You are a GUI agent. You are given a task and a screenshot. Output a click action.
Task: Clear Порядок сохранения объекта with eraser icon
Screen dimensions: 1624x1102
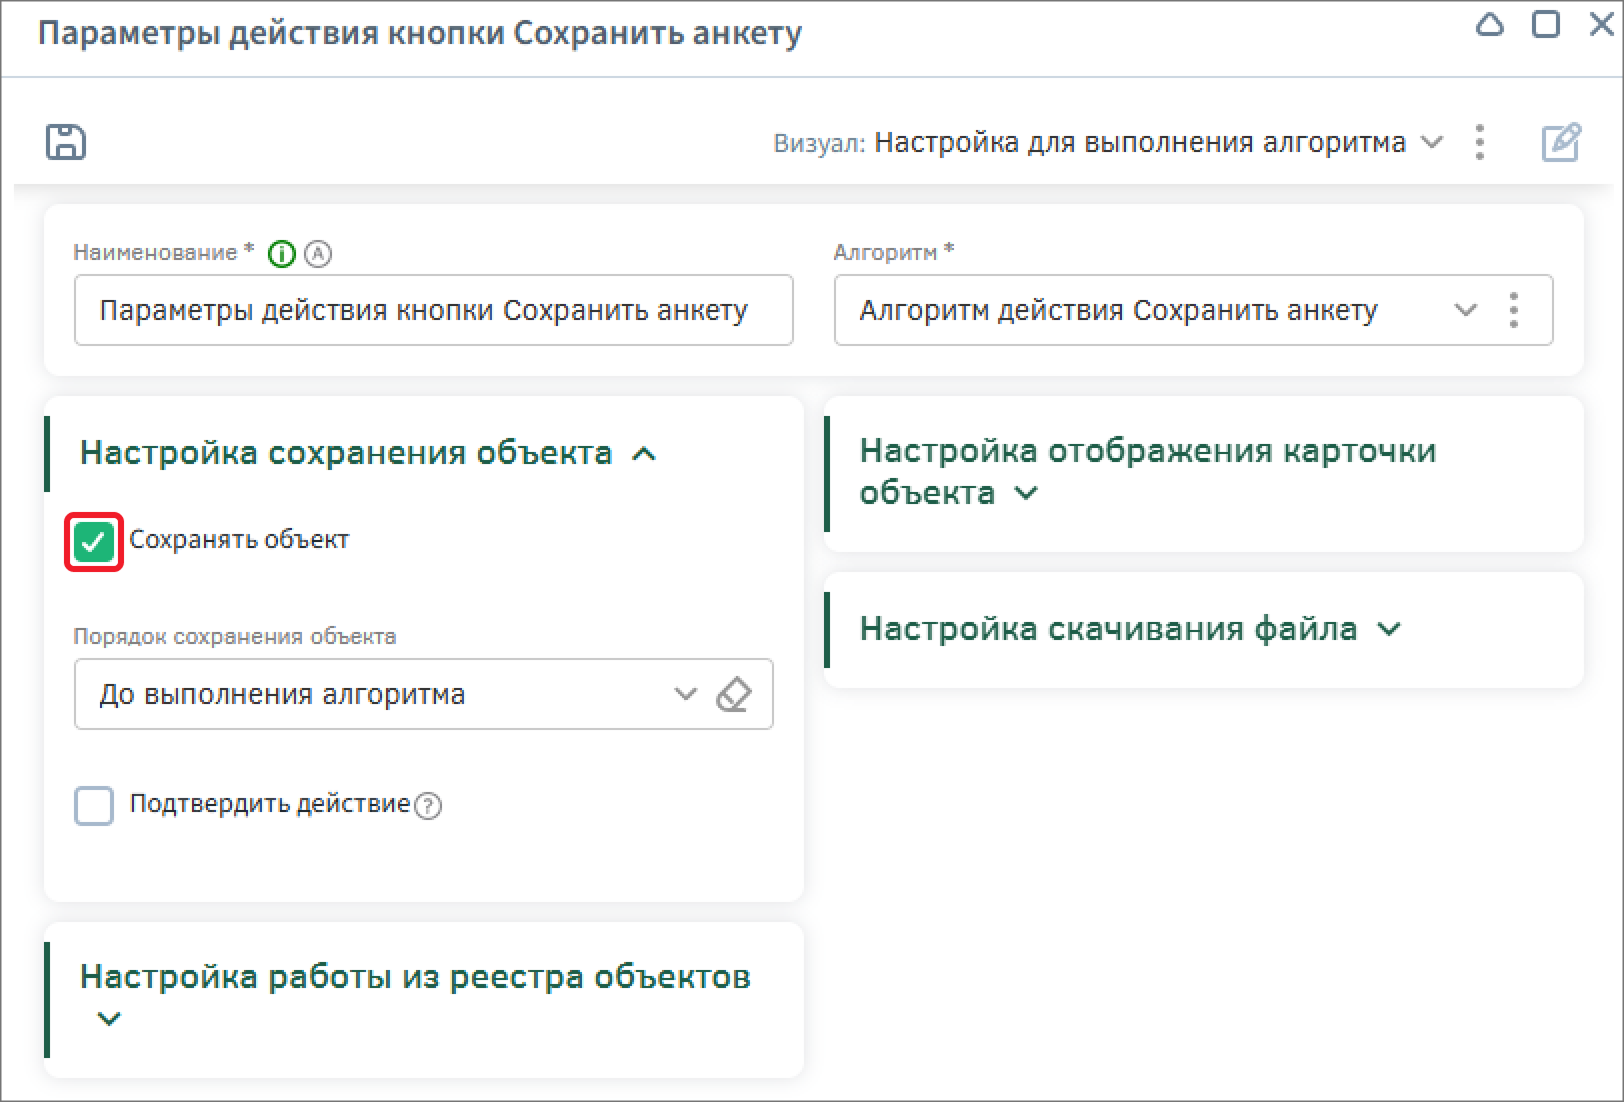point(734,694)
